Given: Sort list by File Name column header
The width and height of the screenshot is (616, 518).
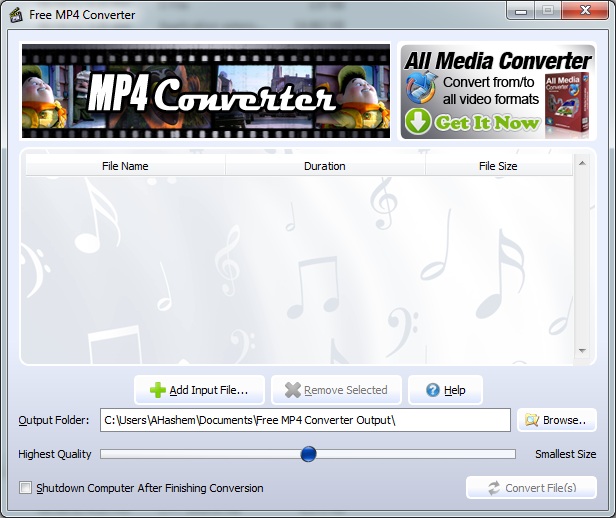Looking at the screenshot, I should tap(125, 166).
